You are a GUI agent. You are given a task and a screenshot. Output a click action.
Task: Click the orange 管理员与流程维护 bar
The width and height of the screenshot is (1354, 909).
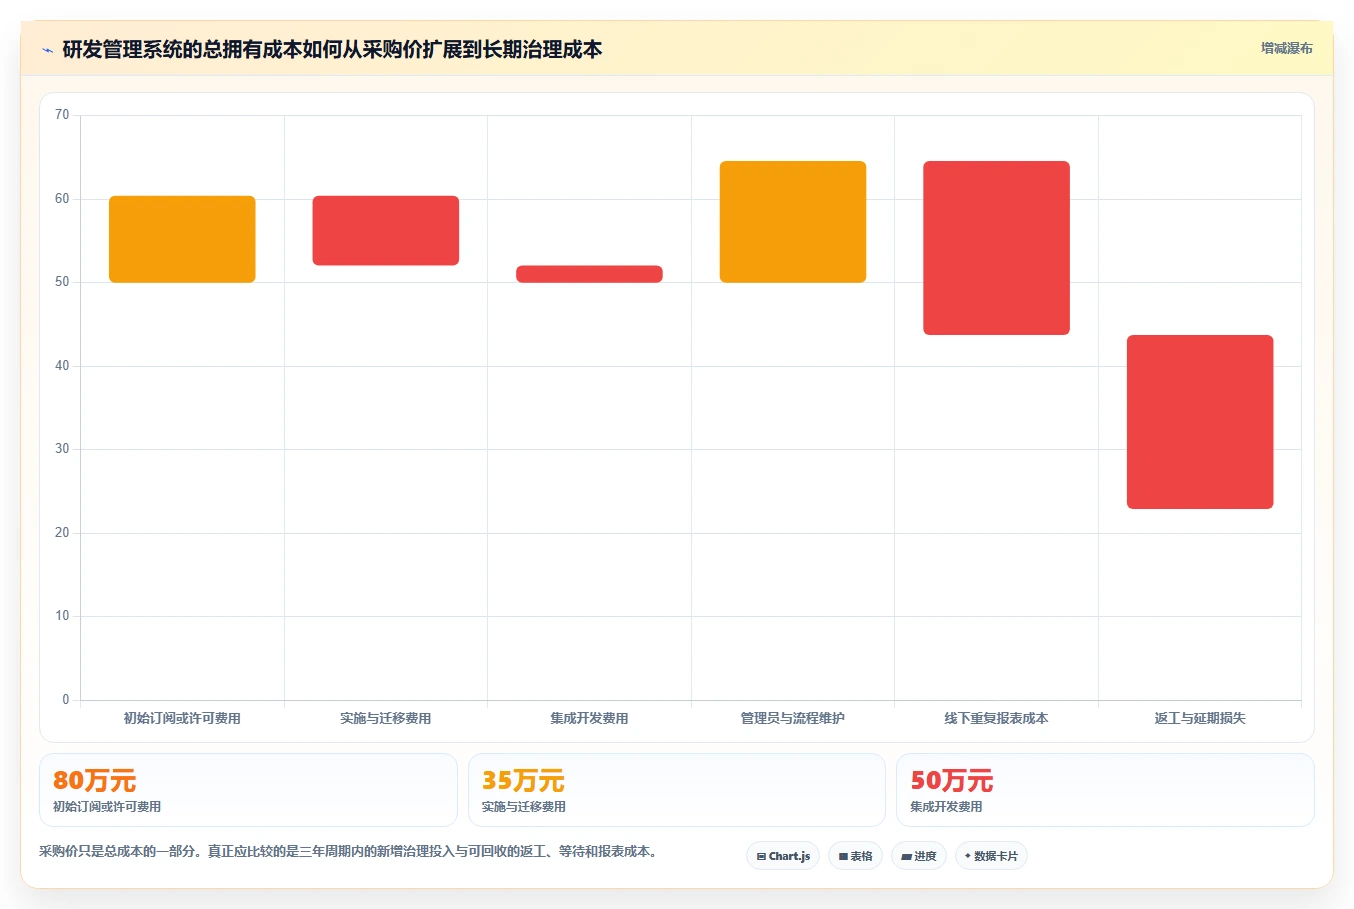pos(793,222)
